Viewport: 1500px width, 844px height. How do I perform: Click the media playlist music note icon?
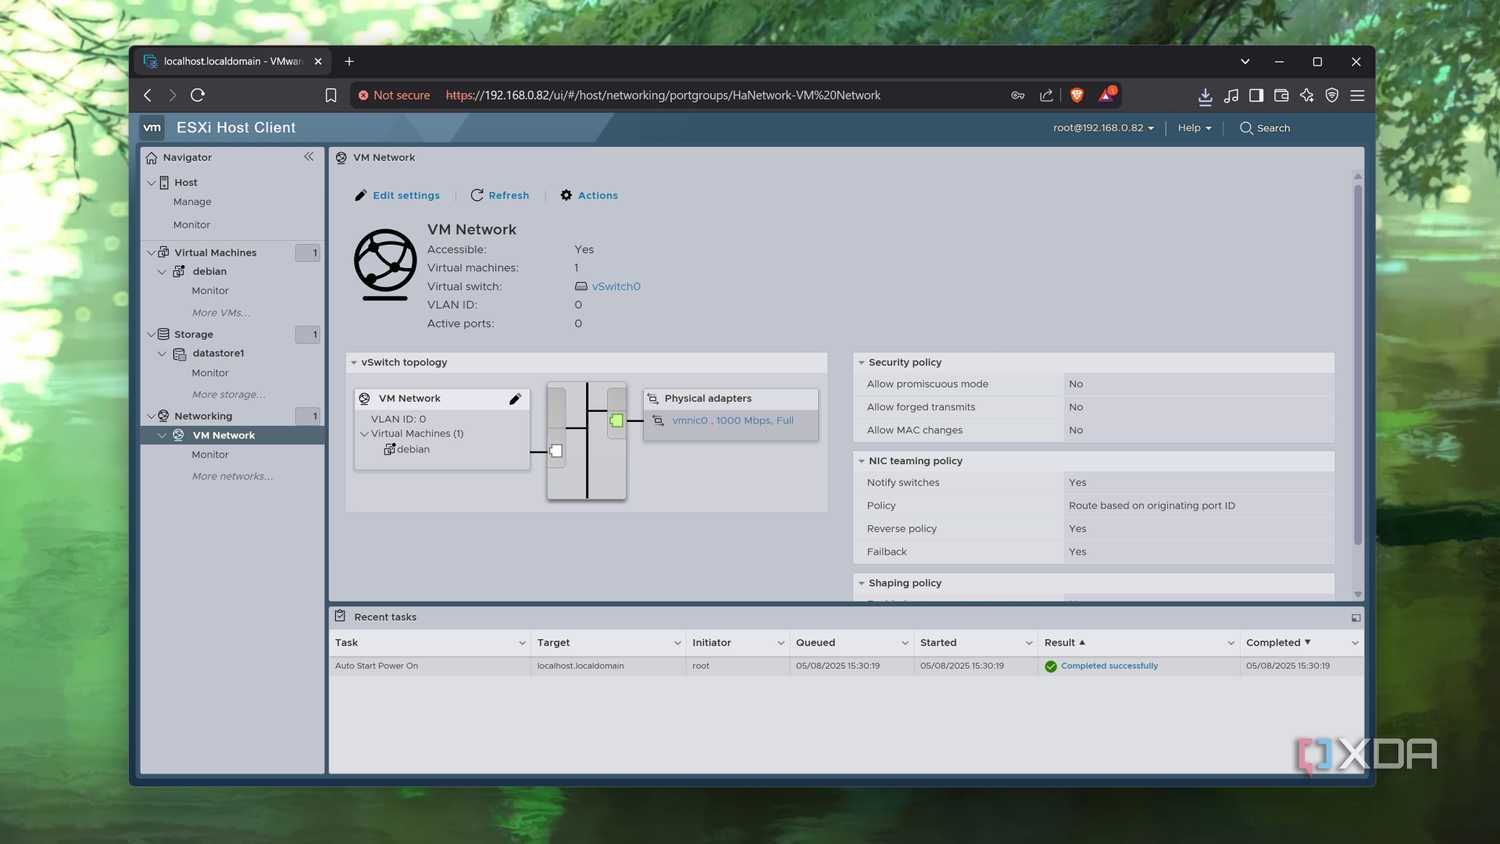1231,95
